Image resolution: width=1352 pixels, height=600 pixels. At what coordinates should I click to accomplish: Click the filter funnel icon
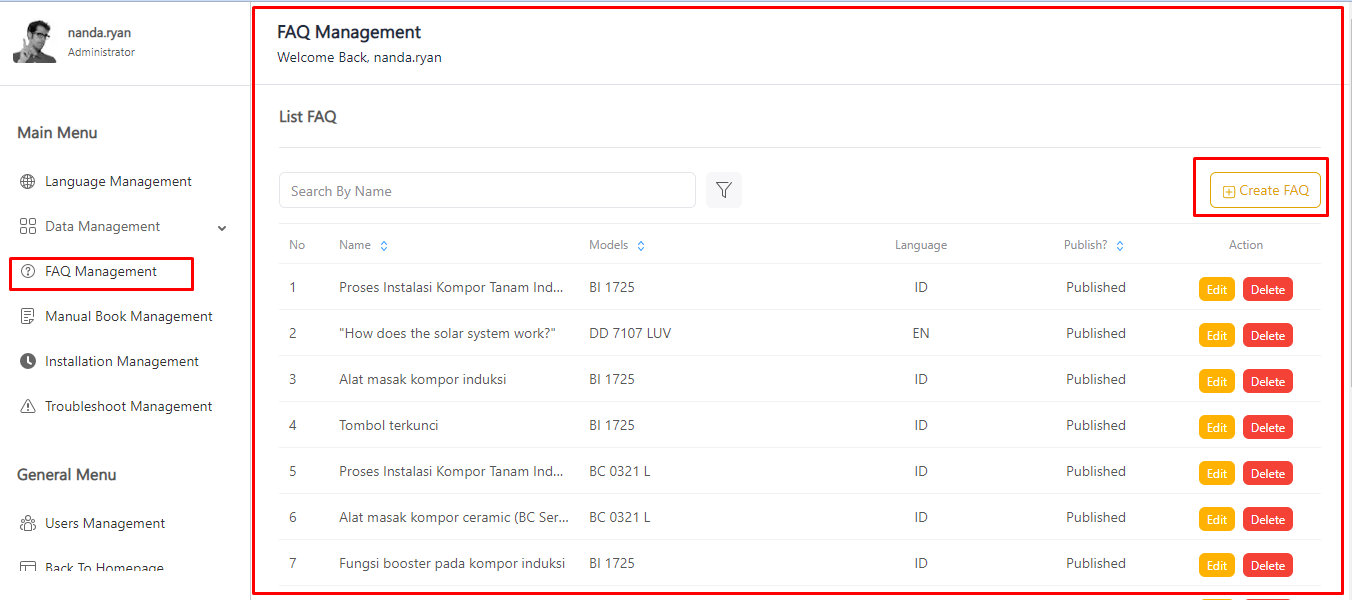tap(724, 190)
